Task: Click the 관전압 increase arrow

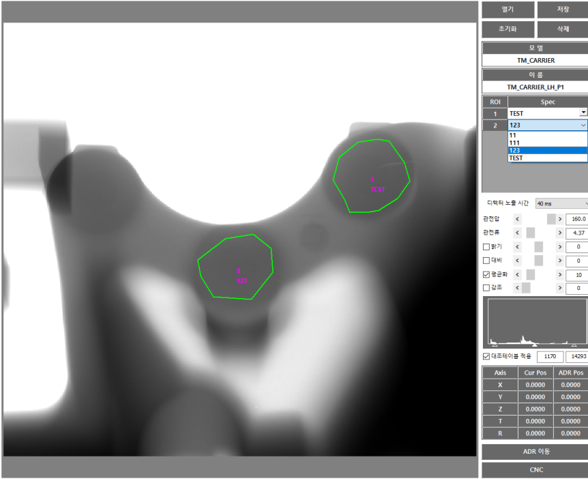Action: pos(560,219)
